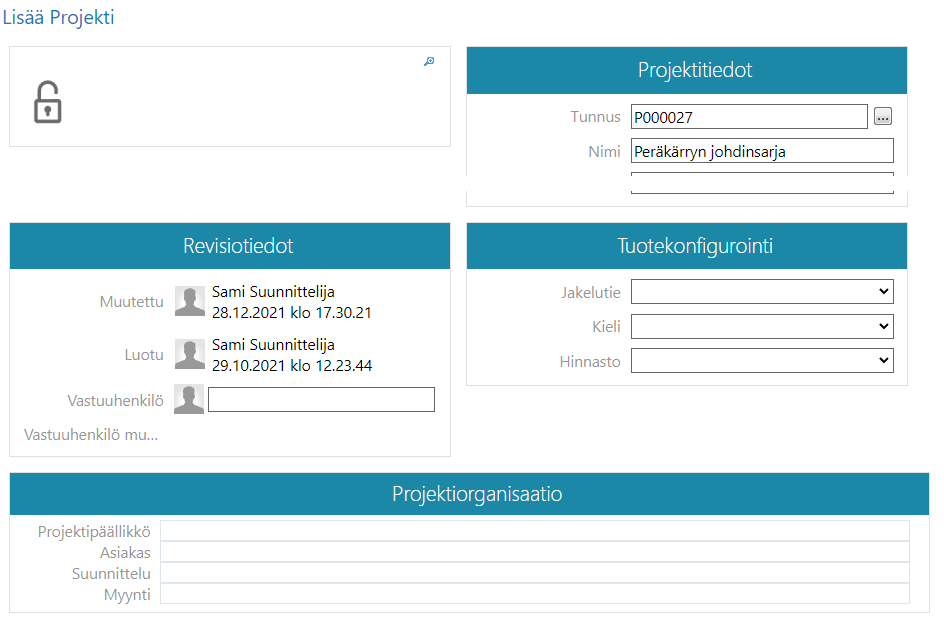This screenshot has width=944, height=620.
Task: Click the Projektitiedot section header
Action: point(686,70)
